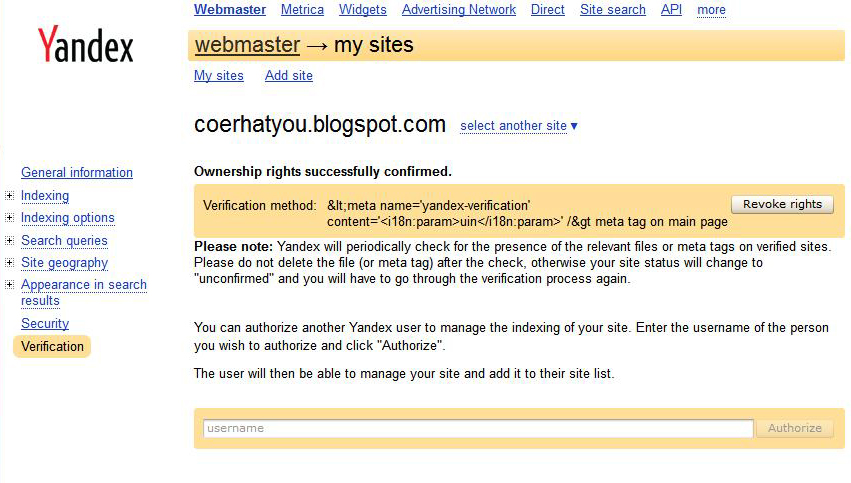Go to the Widgets tab

coord(362,10)
